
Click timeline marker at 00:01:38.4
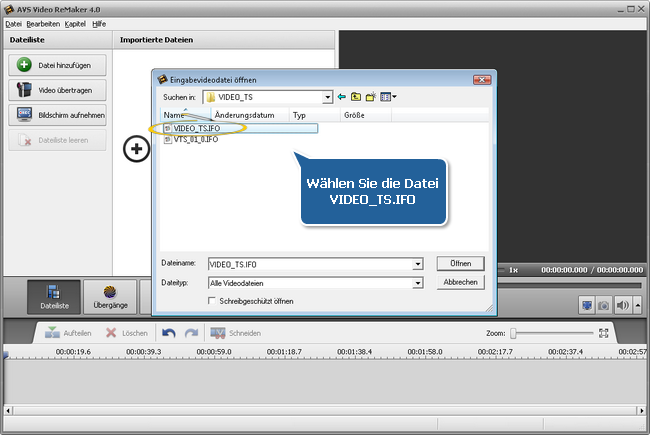pyautogui.click(x=354, y=352)
